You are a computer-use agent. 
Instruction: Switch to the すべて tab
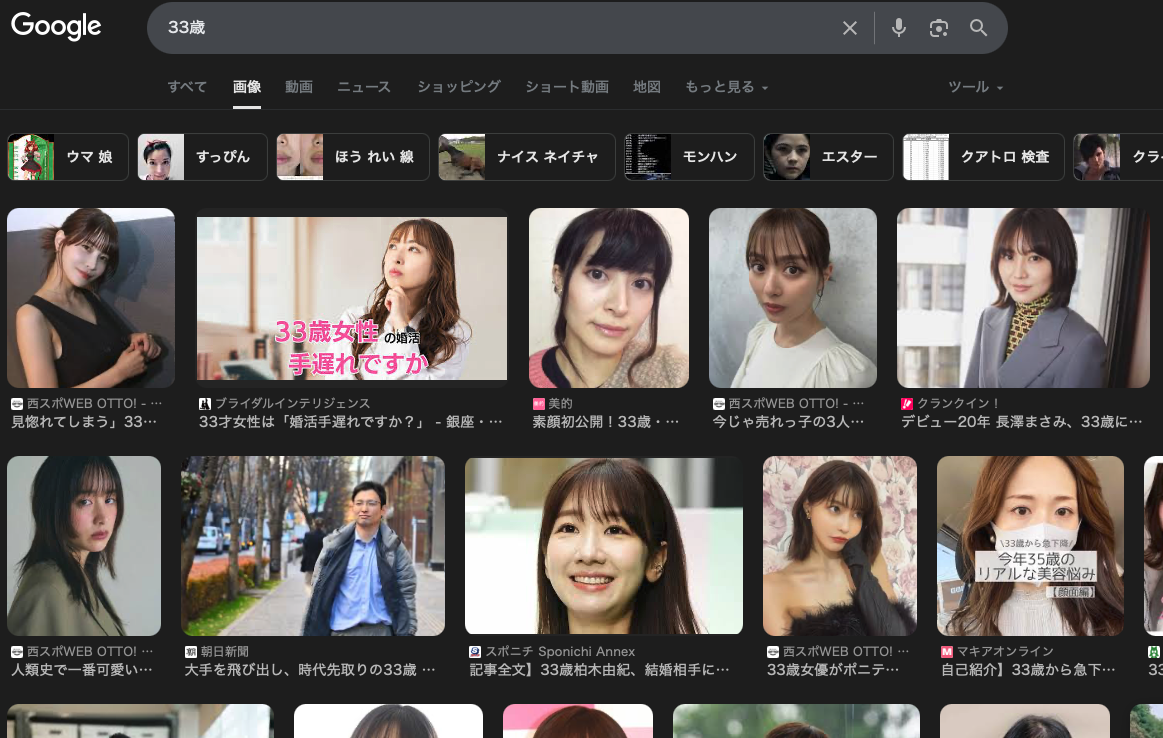pos(187,87)
